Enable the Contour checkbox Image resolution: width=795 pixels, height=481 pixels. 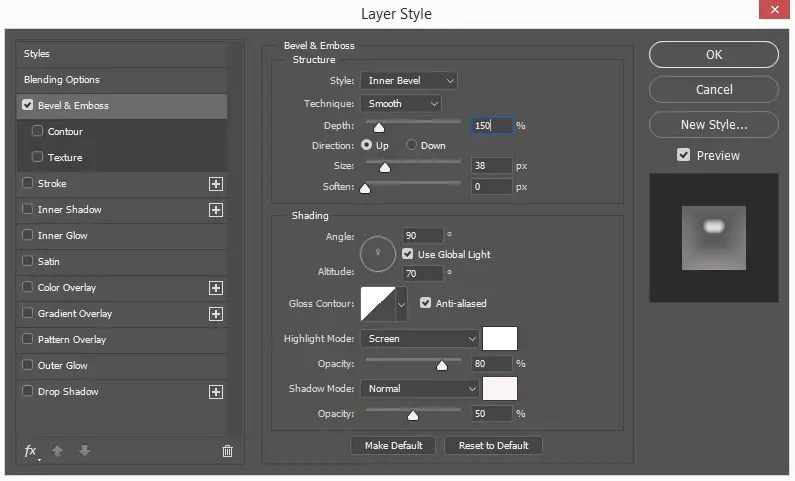click(x=37, y=131)
